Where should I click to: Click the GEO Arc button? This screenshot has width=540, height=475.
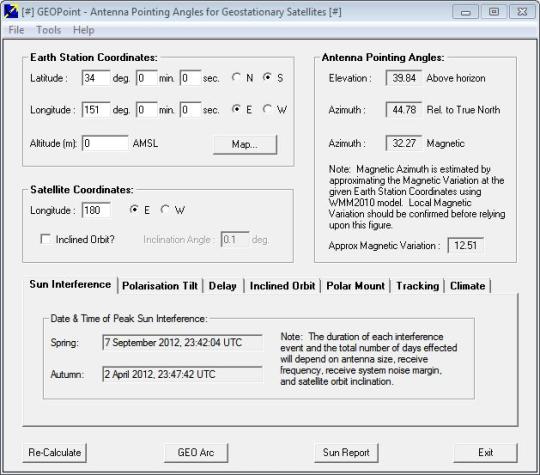coord(196,453)
